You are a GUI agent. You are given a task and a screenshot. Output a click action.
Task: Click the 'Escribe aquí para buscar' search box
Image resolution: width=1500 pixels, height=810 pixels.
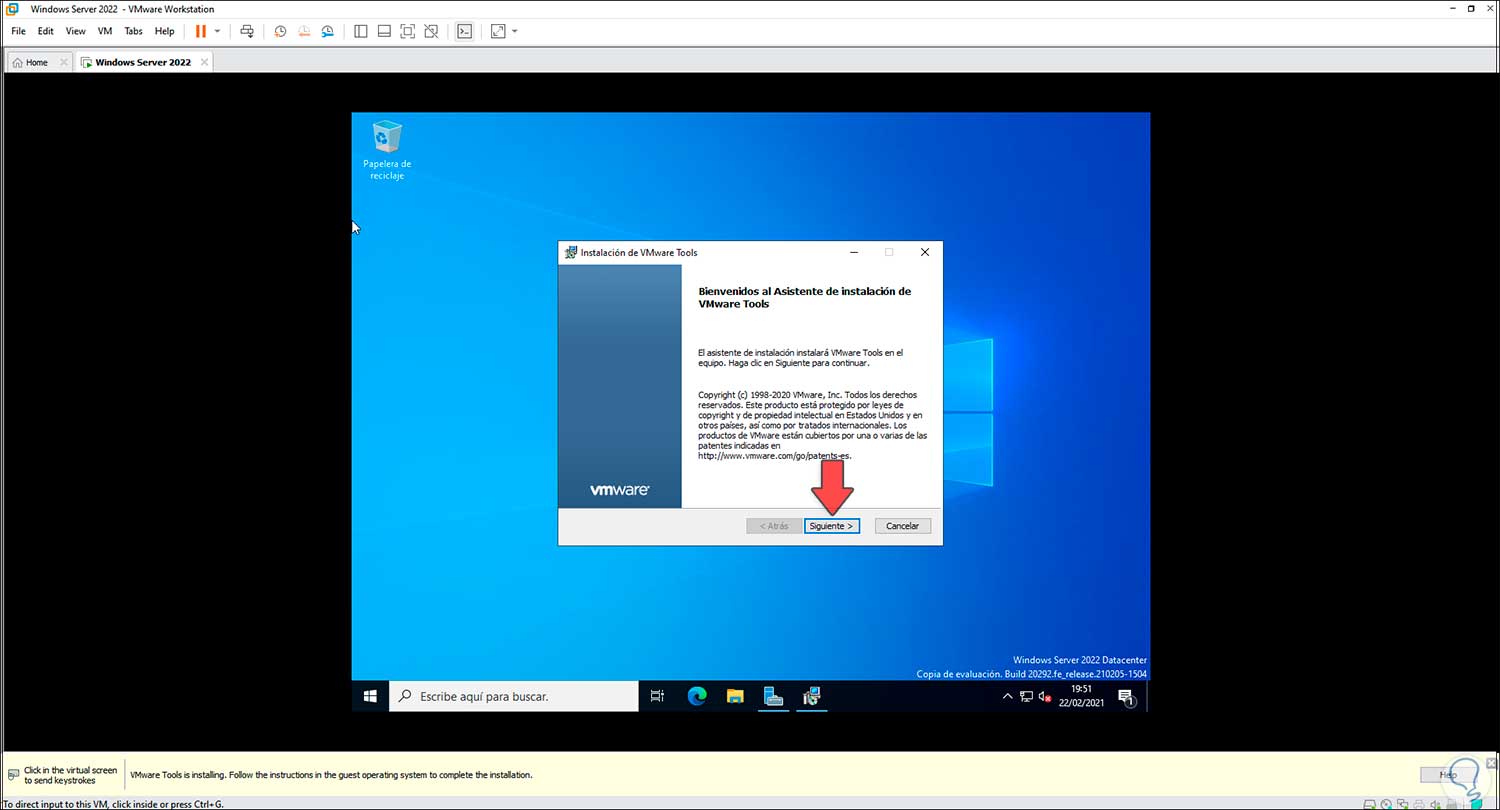tap(513, 696)
